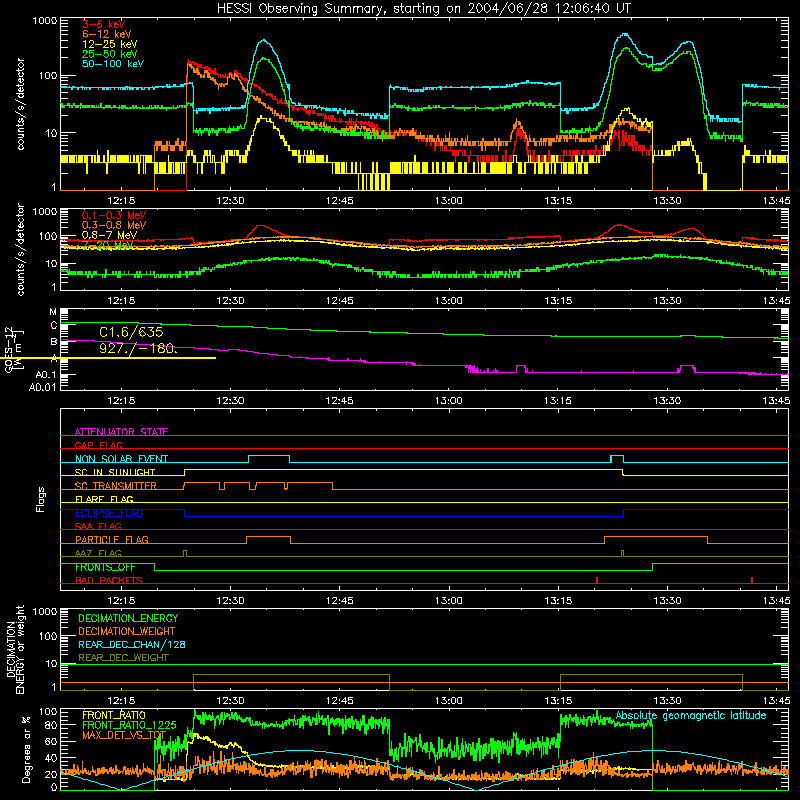
Task: Click the Absolute geomagnetic latitude label
Action: tap(691, 715)
